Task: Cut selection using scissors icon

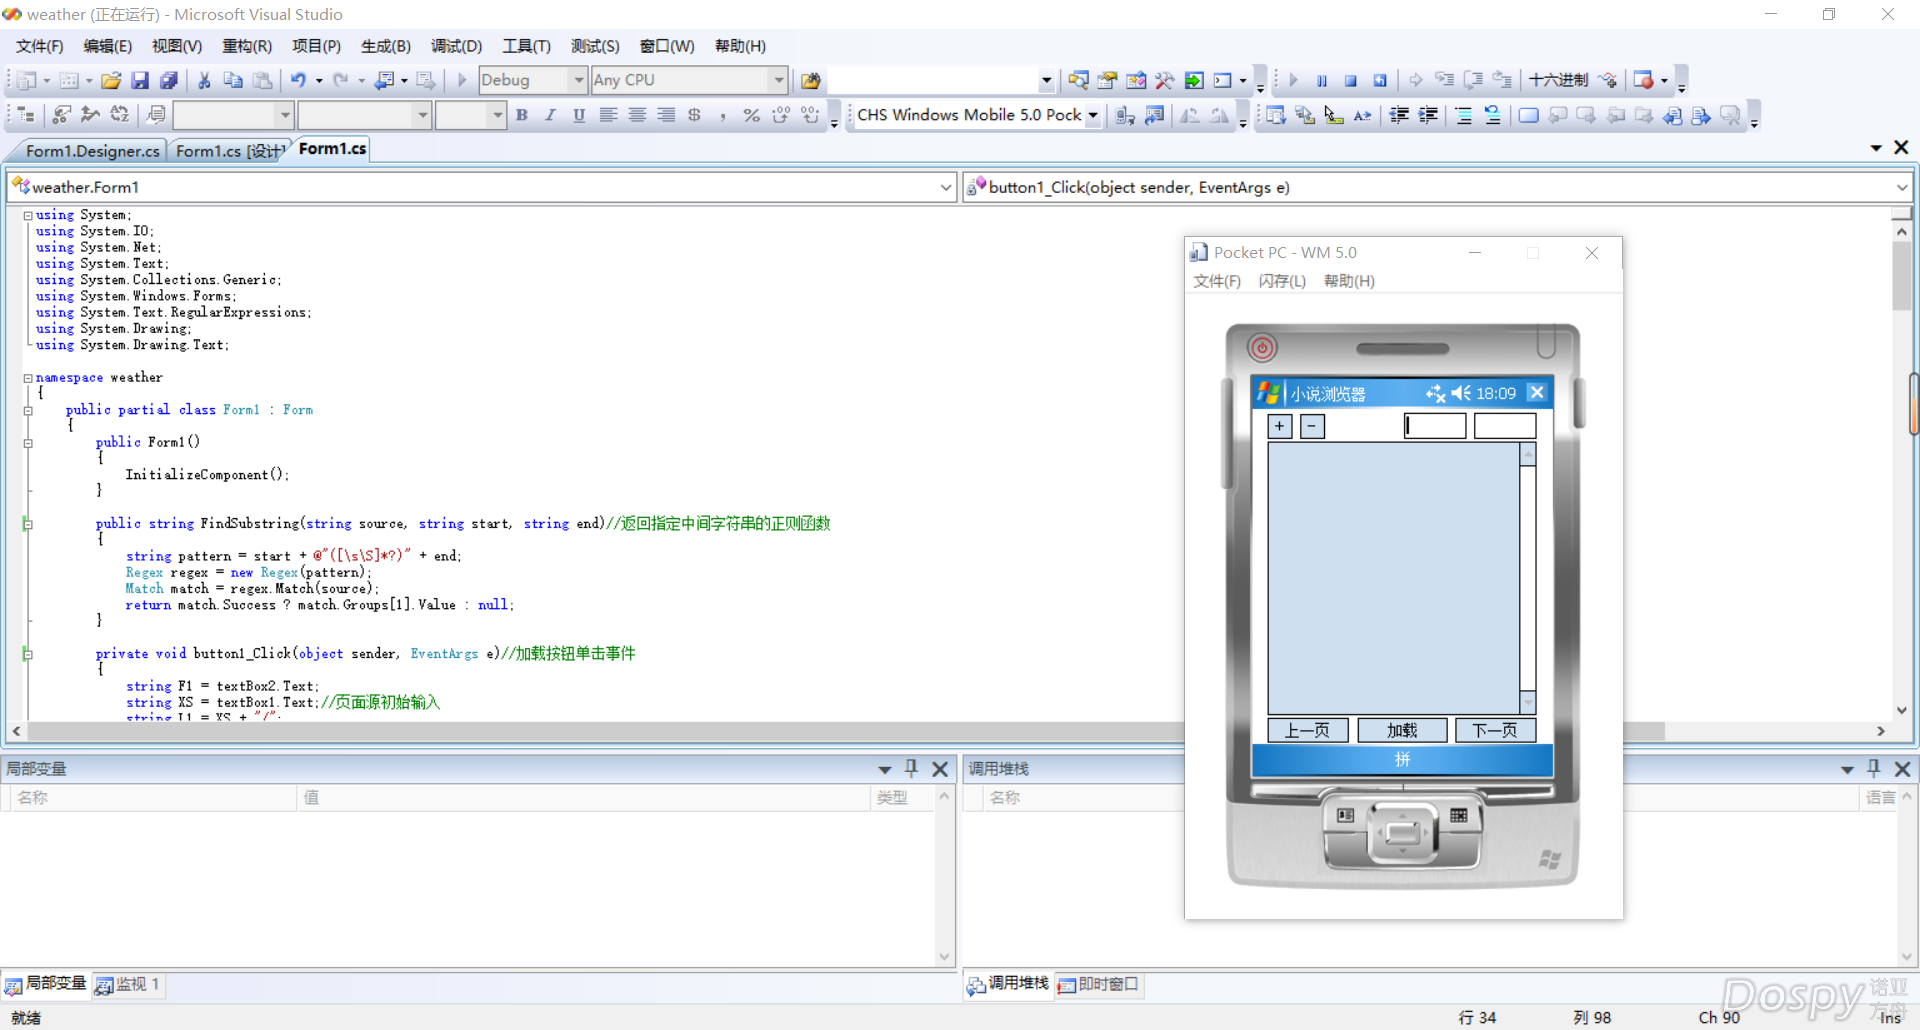Action: [204, 80]
